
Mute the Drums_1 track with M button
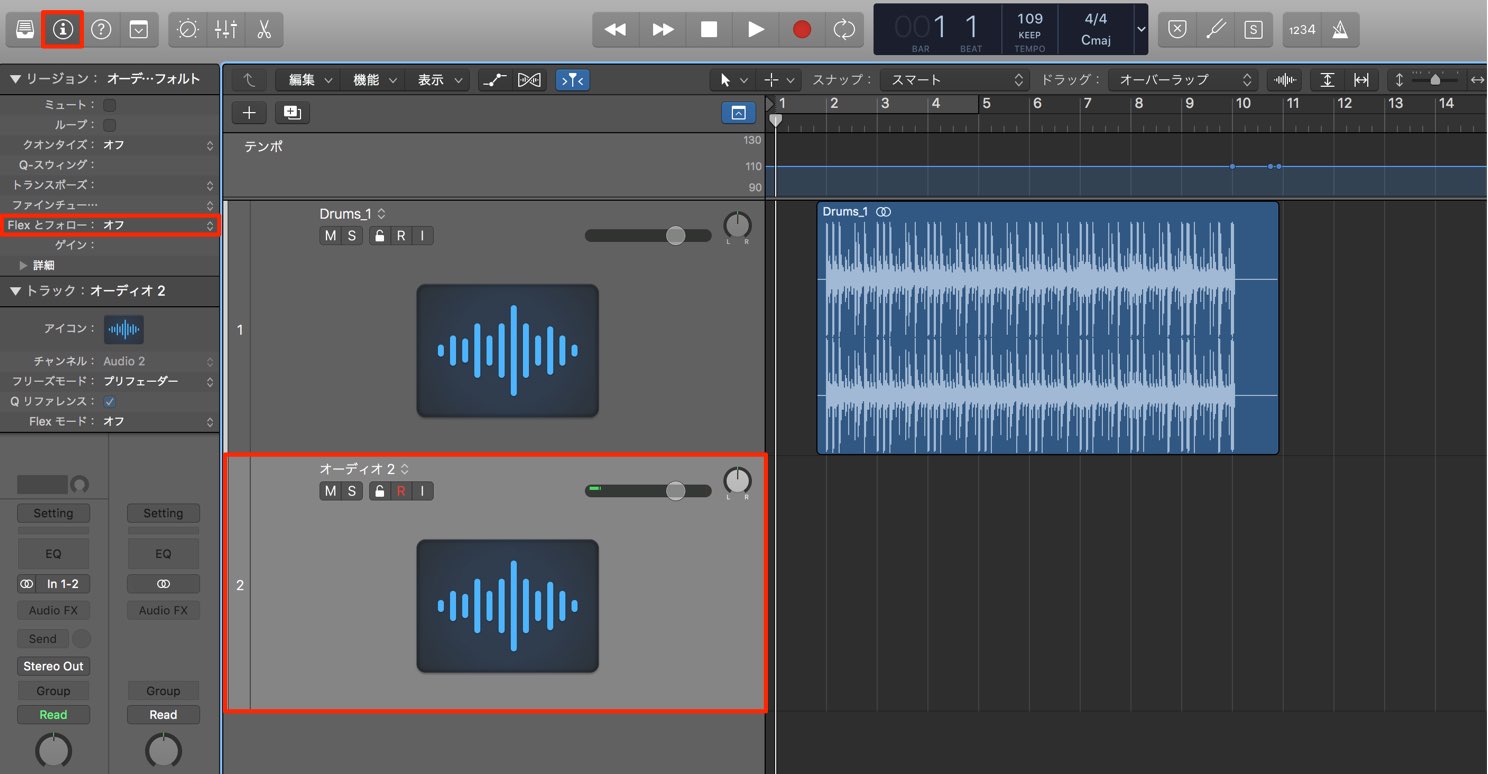331,236
